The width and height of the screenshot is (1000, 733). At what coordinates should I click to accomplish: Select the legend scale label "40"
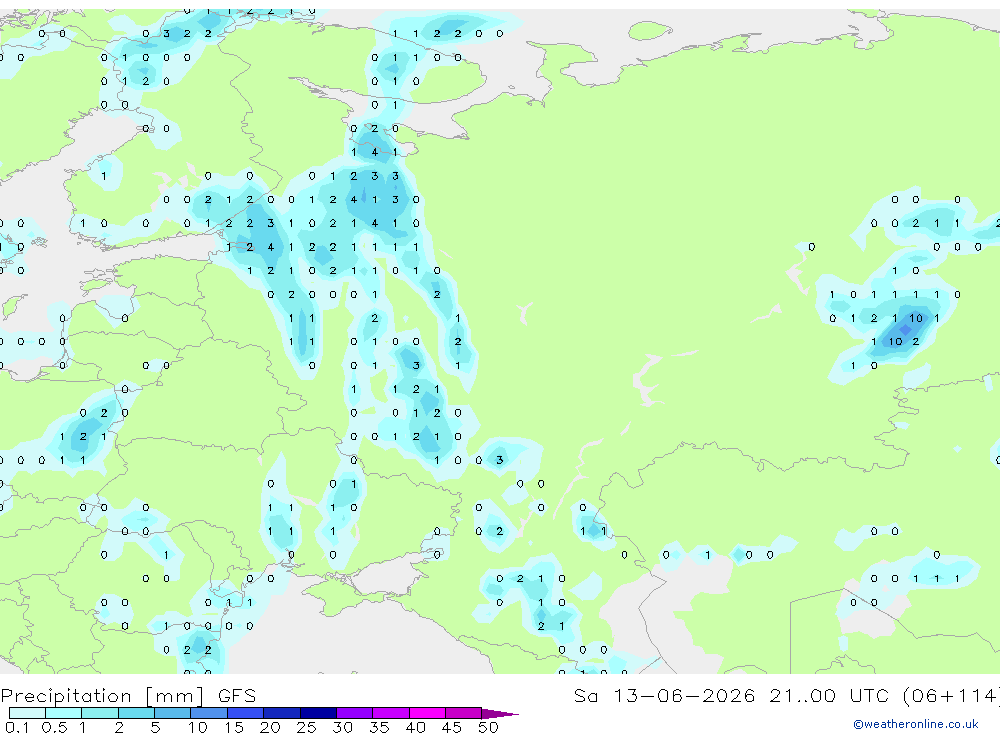[x=415, y=727]
